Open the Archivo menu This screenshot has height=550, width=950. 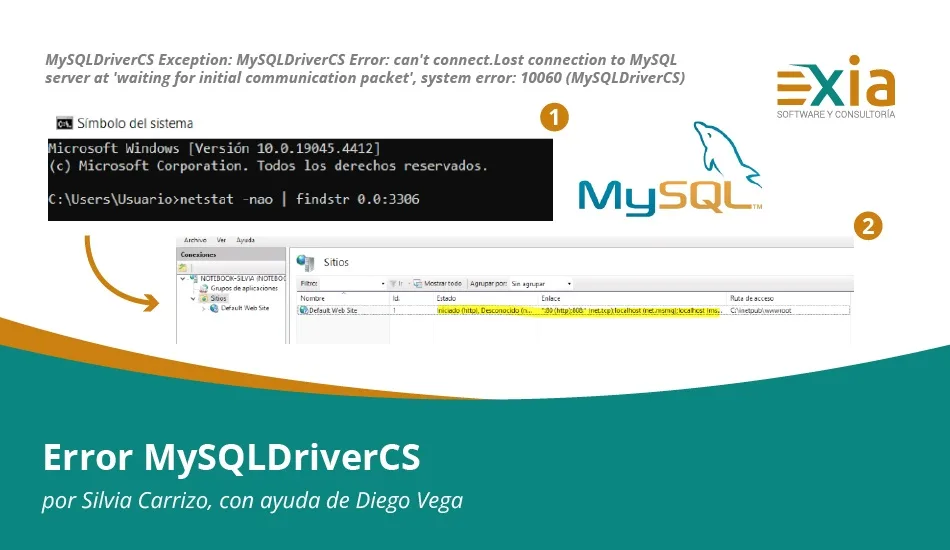pos(195,241)
